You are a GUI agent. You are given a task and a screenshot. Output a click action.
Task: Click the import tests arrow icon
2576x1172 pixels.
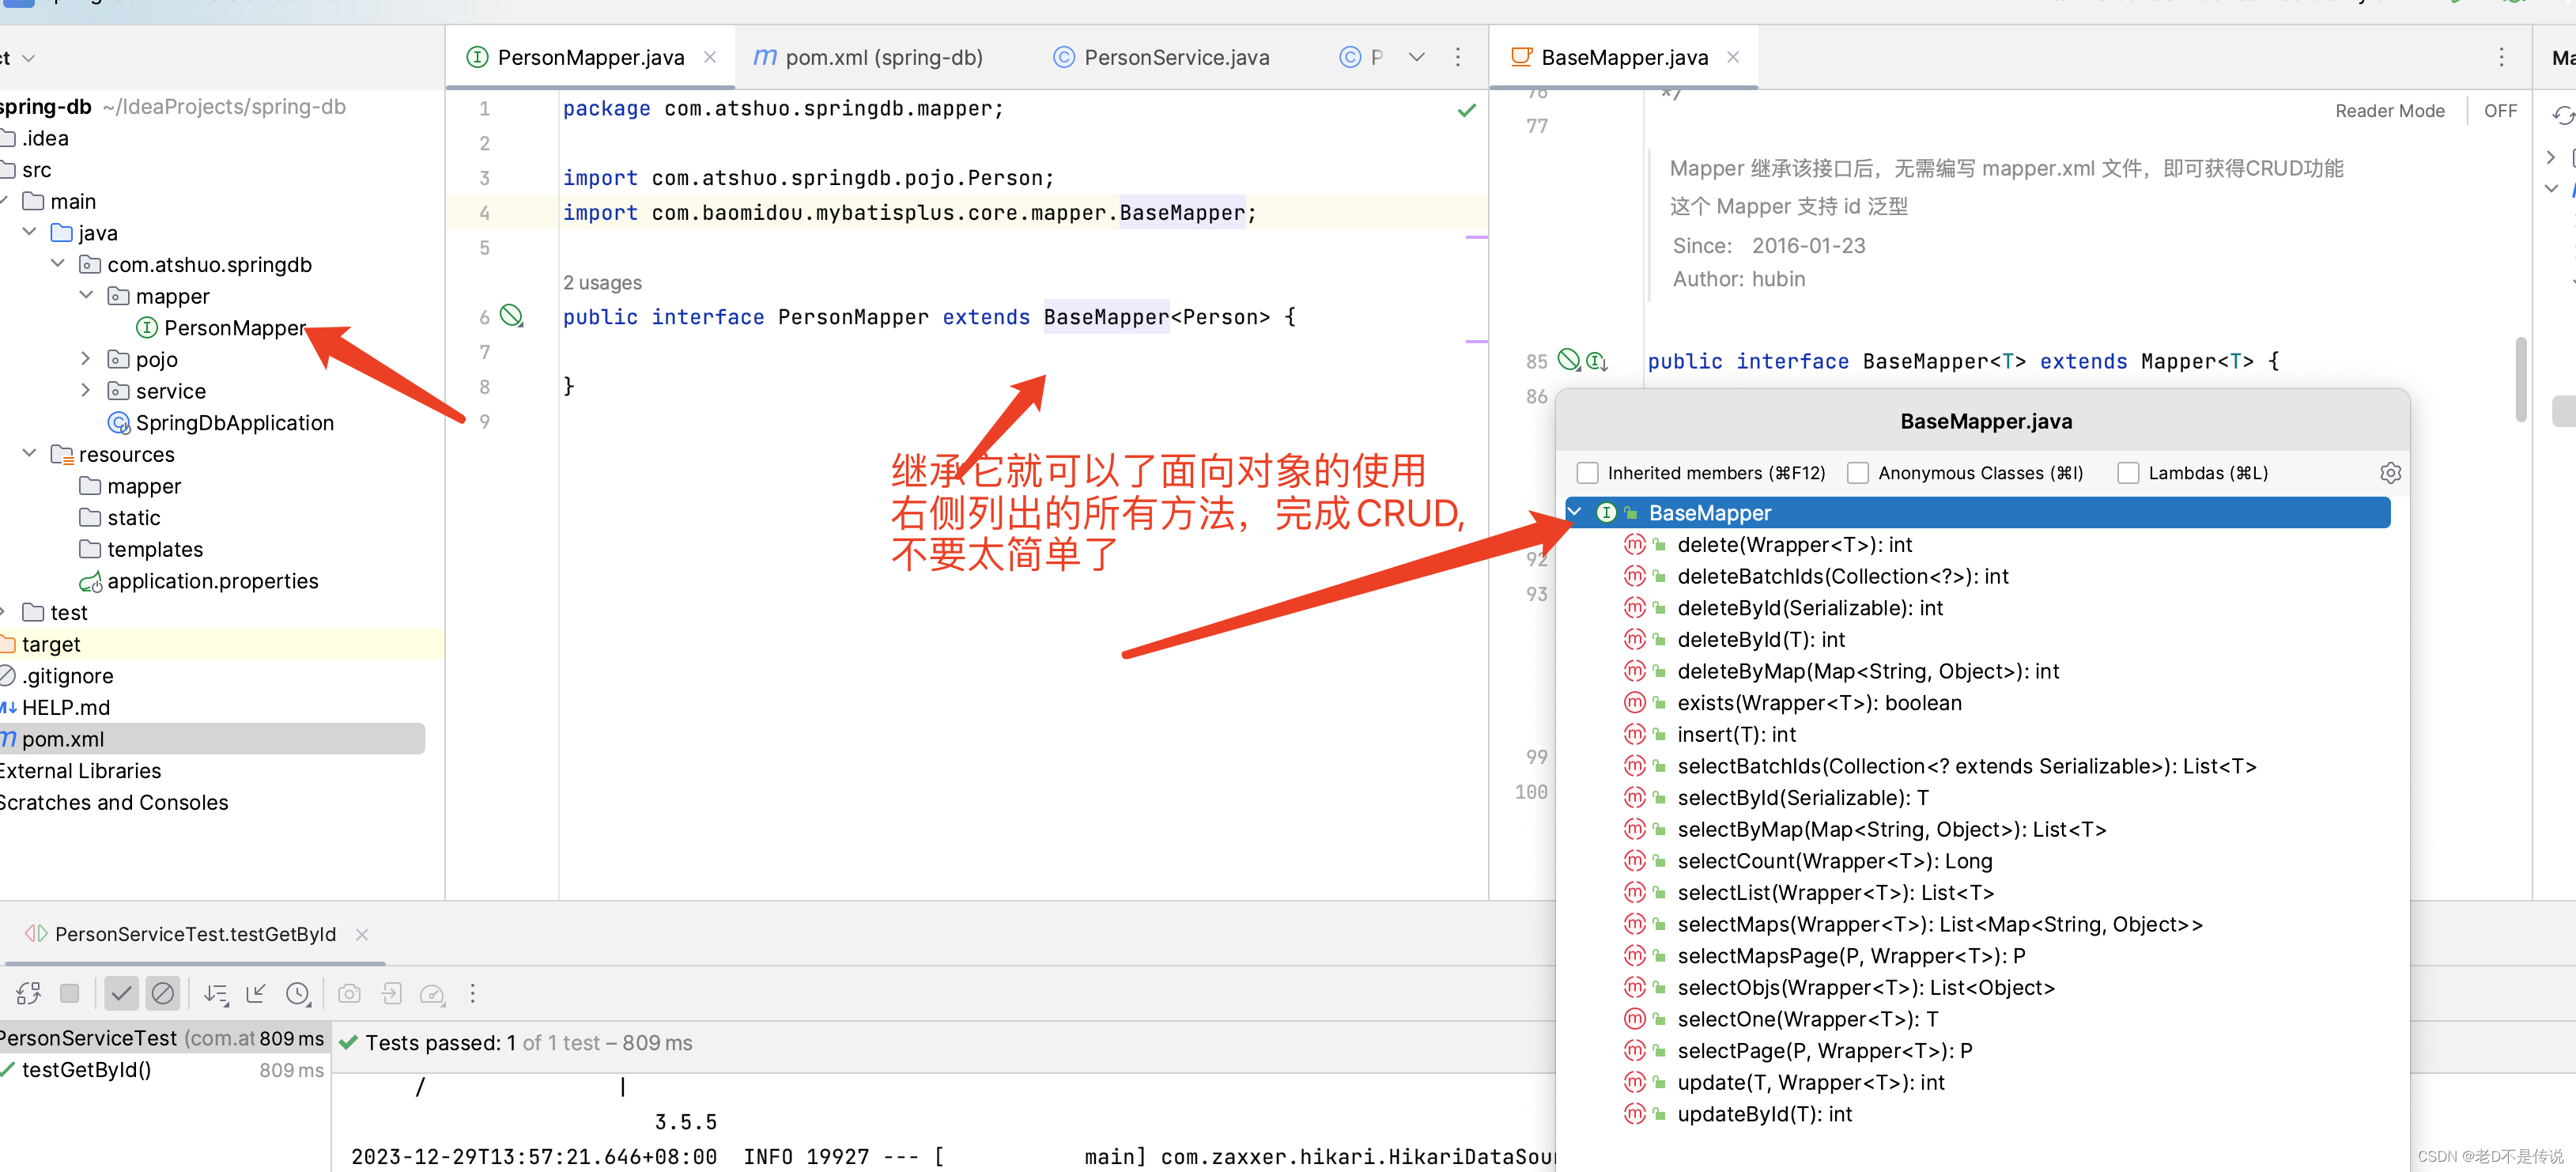[256, 993]
